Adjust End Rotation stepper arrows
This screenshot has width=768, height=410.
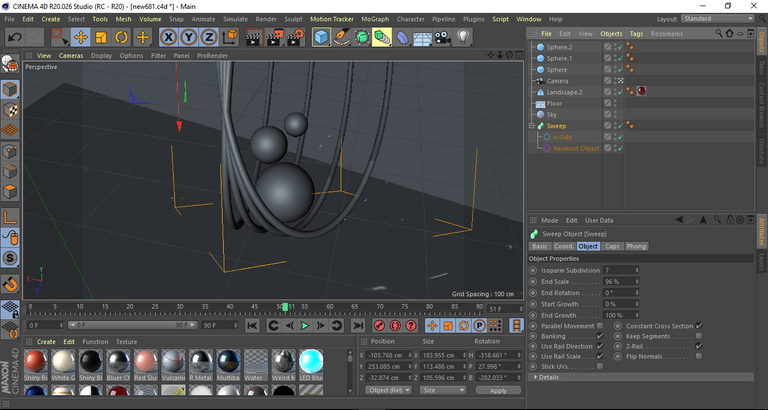click(637, 293)
